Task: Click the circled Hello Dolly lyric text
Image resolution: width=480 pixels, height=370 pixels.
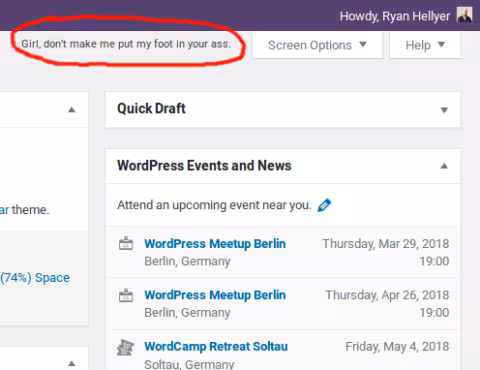Action: click(x=126, y=44)
